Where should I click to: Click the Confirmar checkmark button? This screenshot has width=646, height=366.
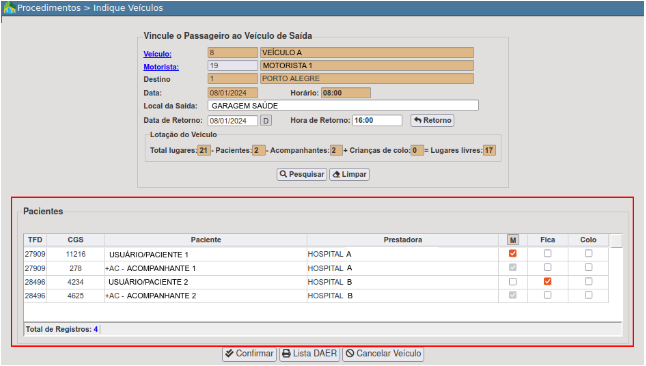(x=249, y=354)
